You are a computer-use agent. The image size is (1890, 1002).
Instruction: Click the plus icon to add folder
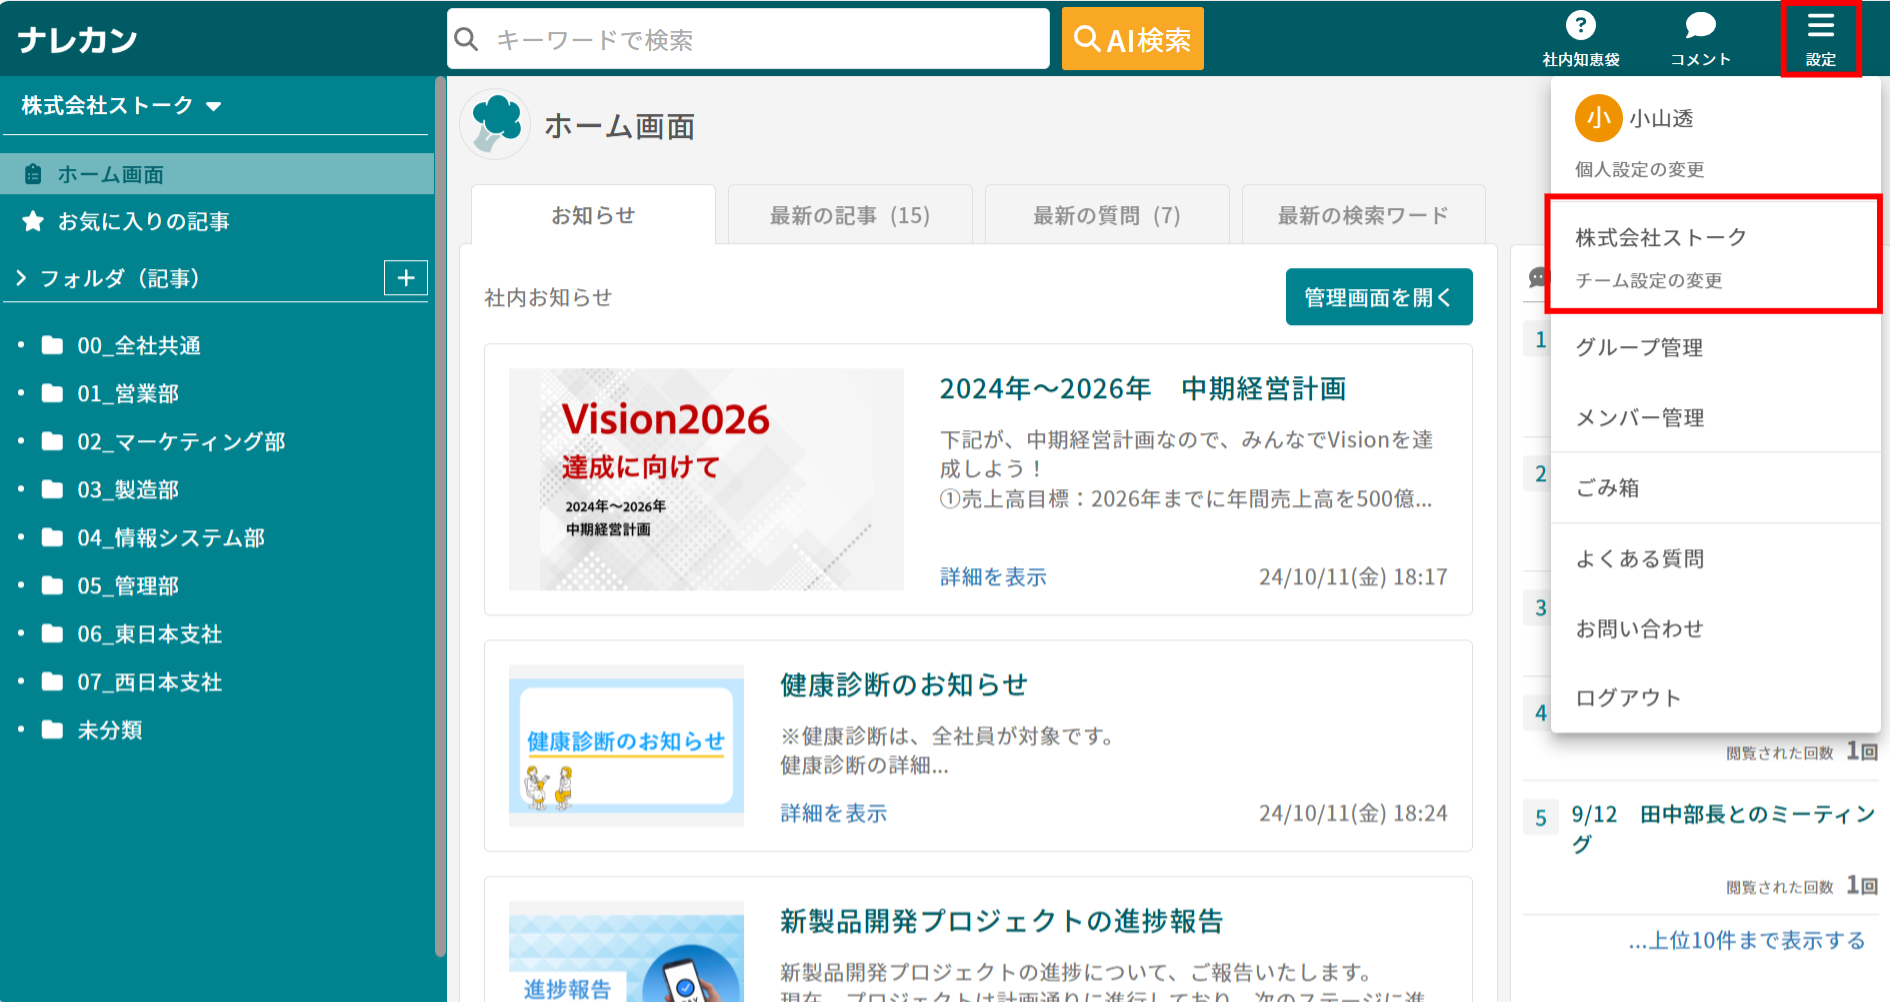pyautogui.click(x=405, y=278)
